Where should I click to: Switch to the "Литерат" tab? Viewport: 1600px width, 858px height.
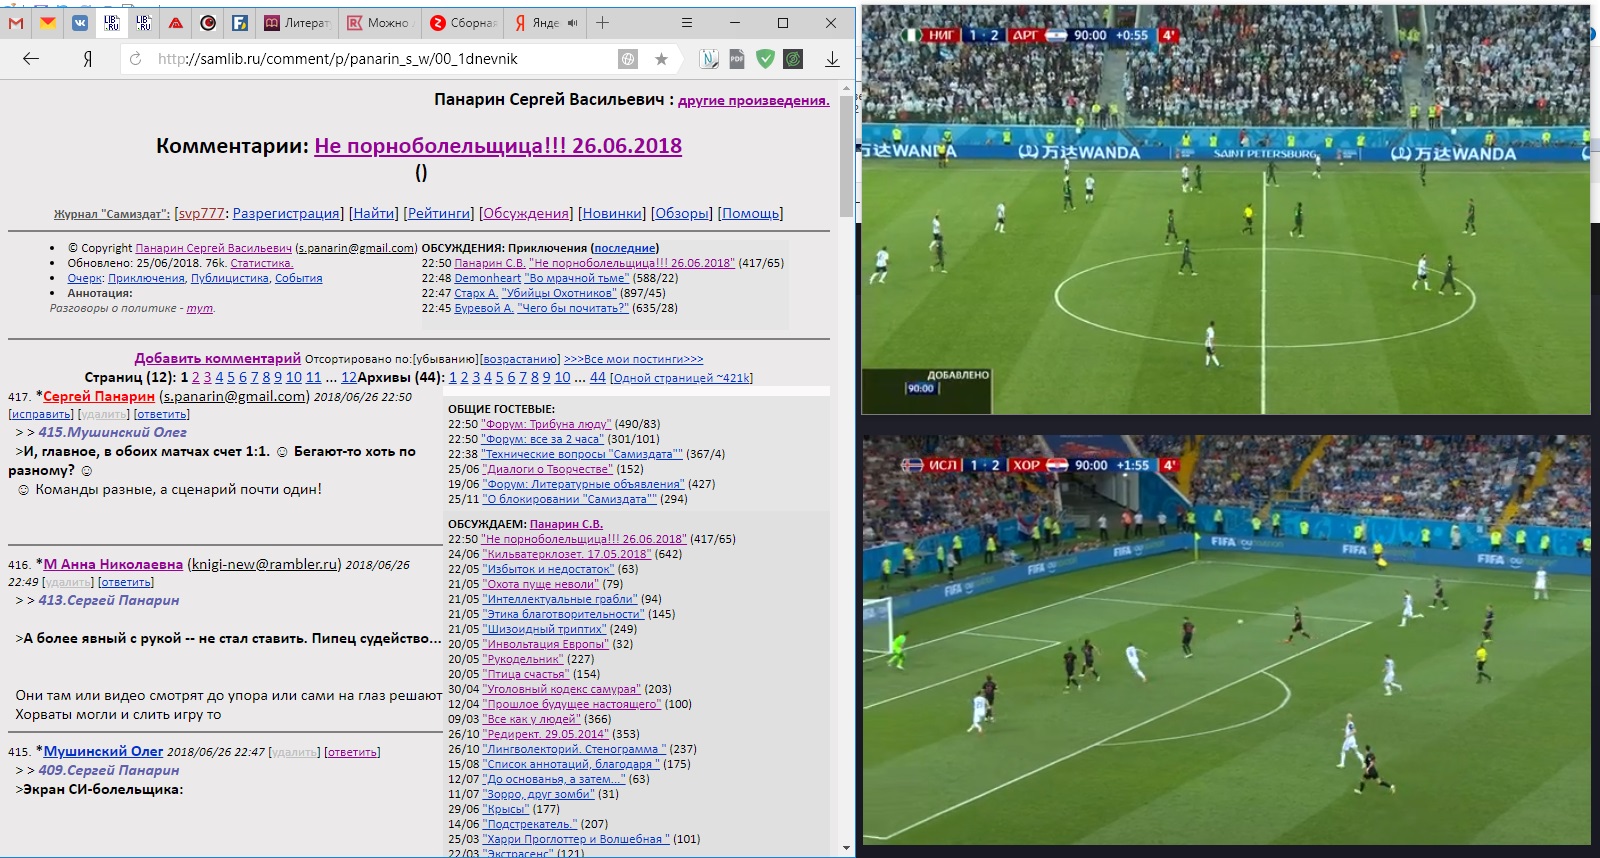click(x=297, y=22)
